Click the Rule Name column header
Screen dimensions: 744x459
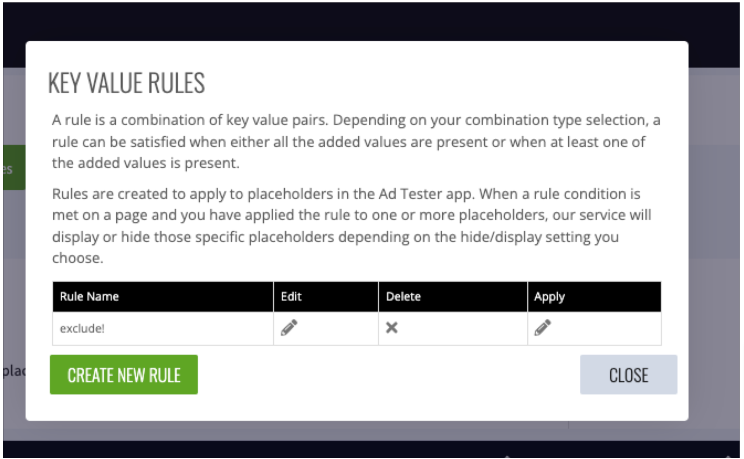pyautogui.click(x=89, y=296)
